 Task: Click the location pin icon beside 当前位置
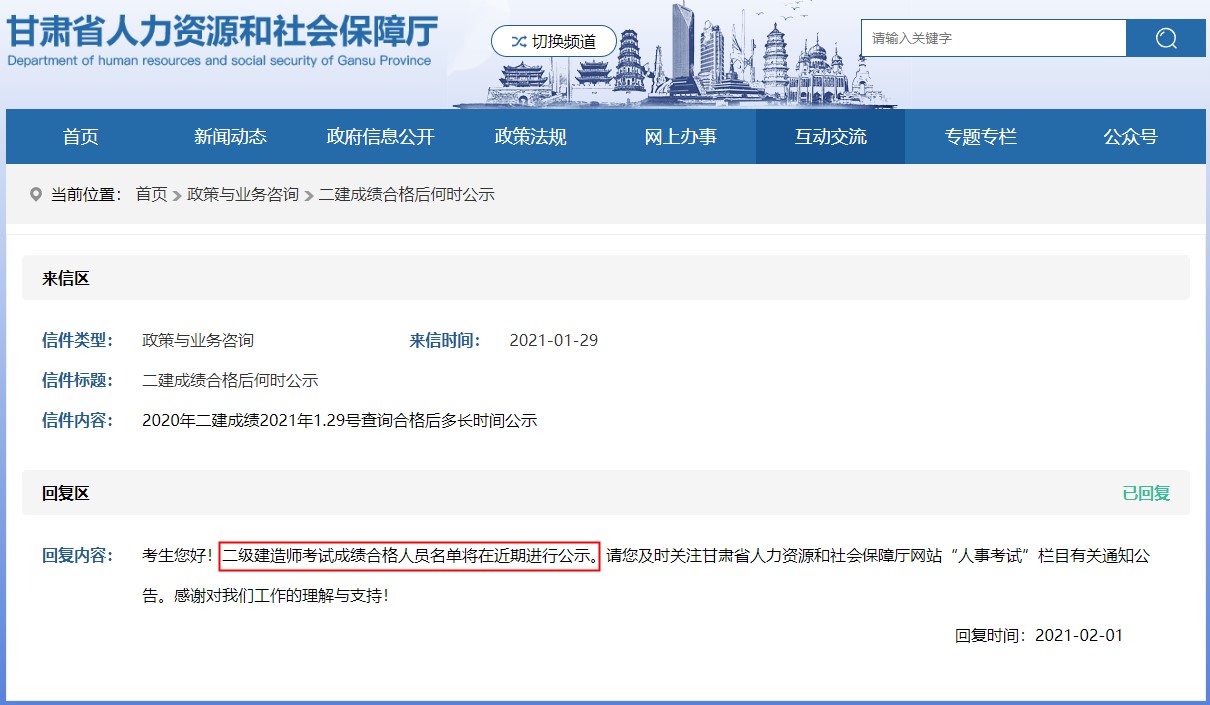click(x=36, y=194)
